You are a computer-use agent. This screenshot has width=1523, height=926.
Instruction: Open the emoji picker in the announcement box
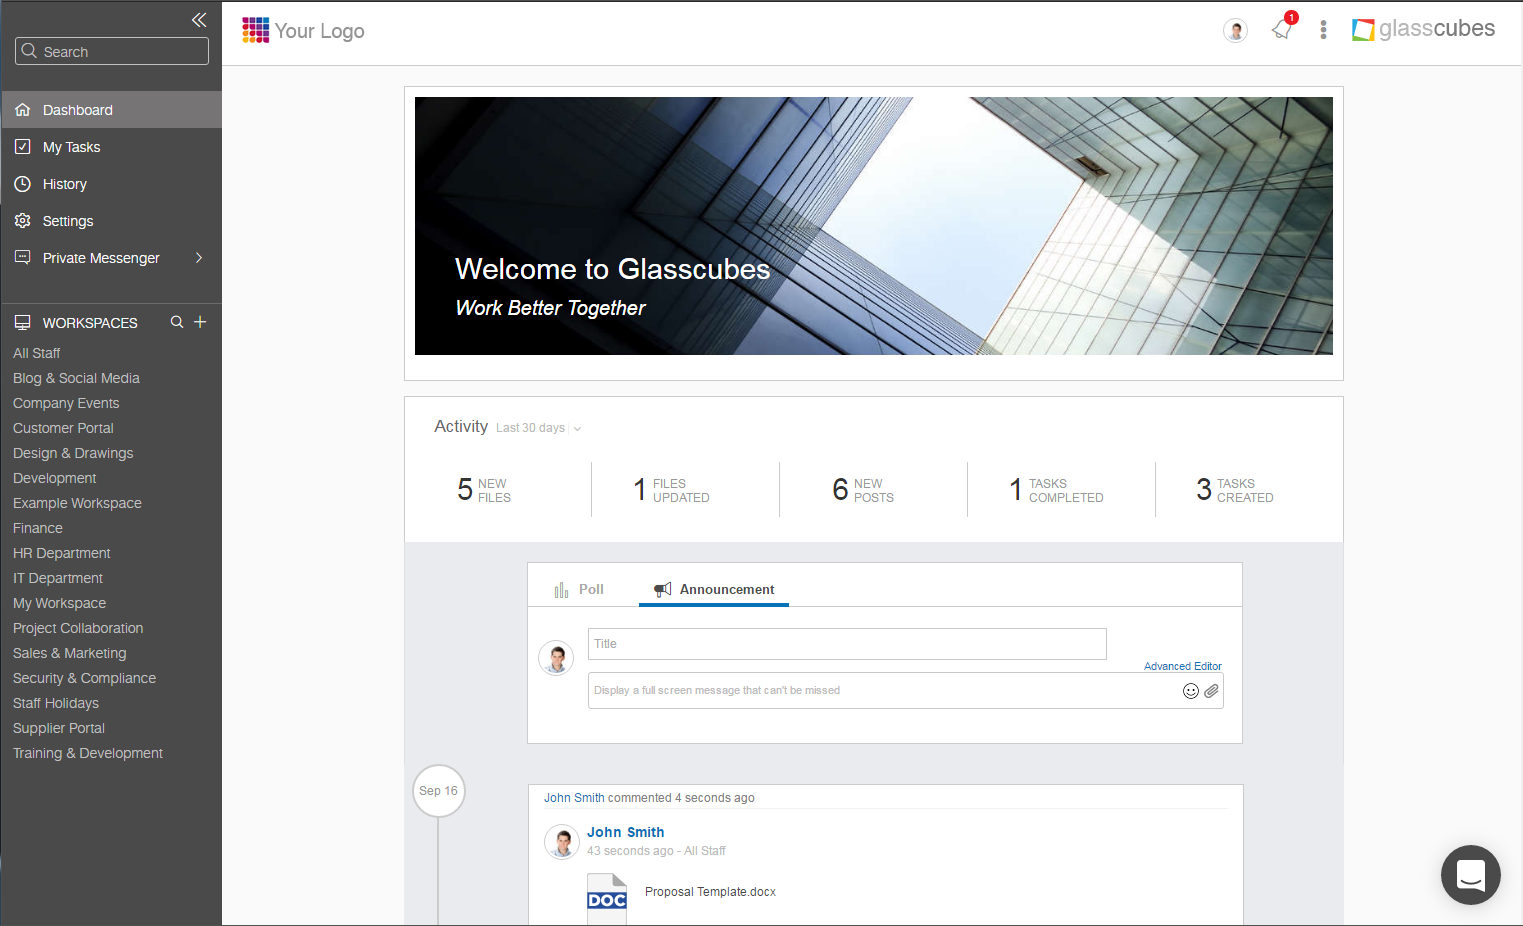(x=1190, y=690)
